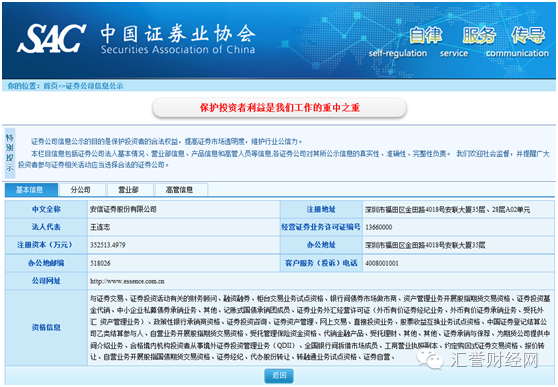This screenshot has height=387, width=558.
Task: Select customer service phone 4008001001
Action: pyautogui.click(x=382, y=263)
